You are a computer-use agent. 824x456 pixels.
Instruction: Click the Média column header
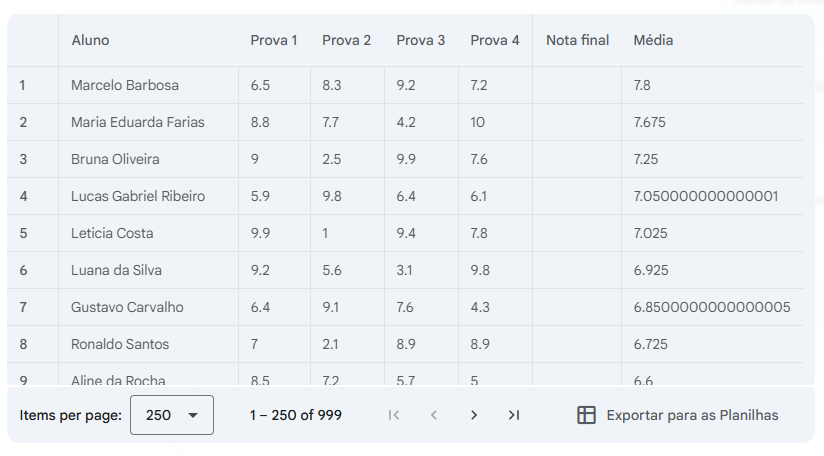pyautogui.click(x=653, y=40)
